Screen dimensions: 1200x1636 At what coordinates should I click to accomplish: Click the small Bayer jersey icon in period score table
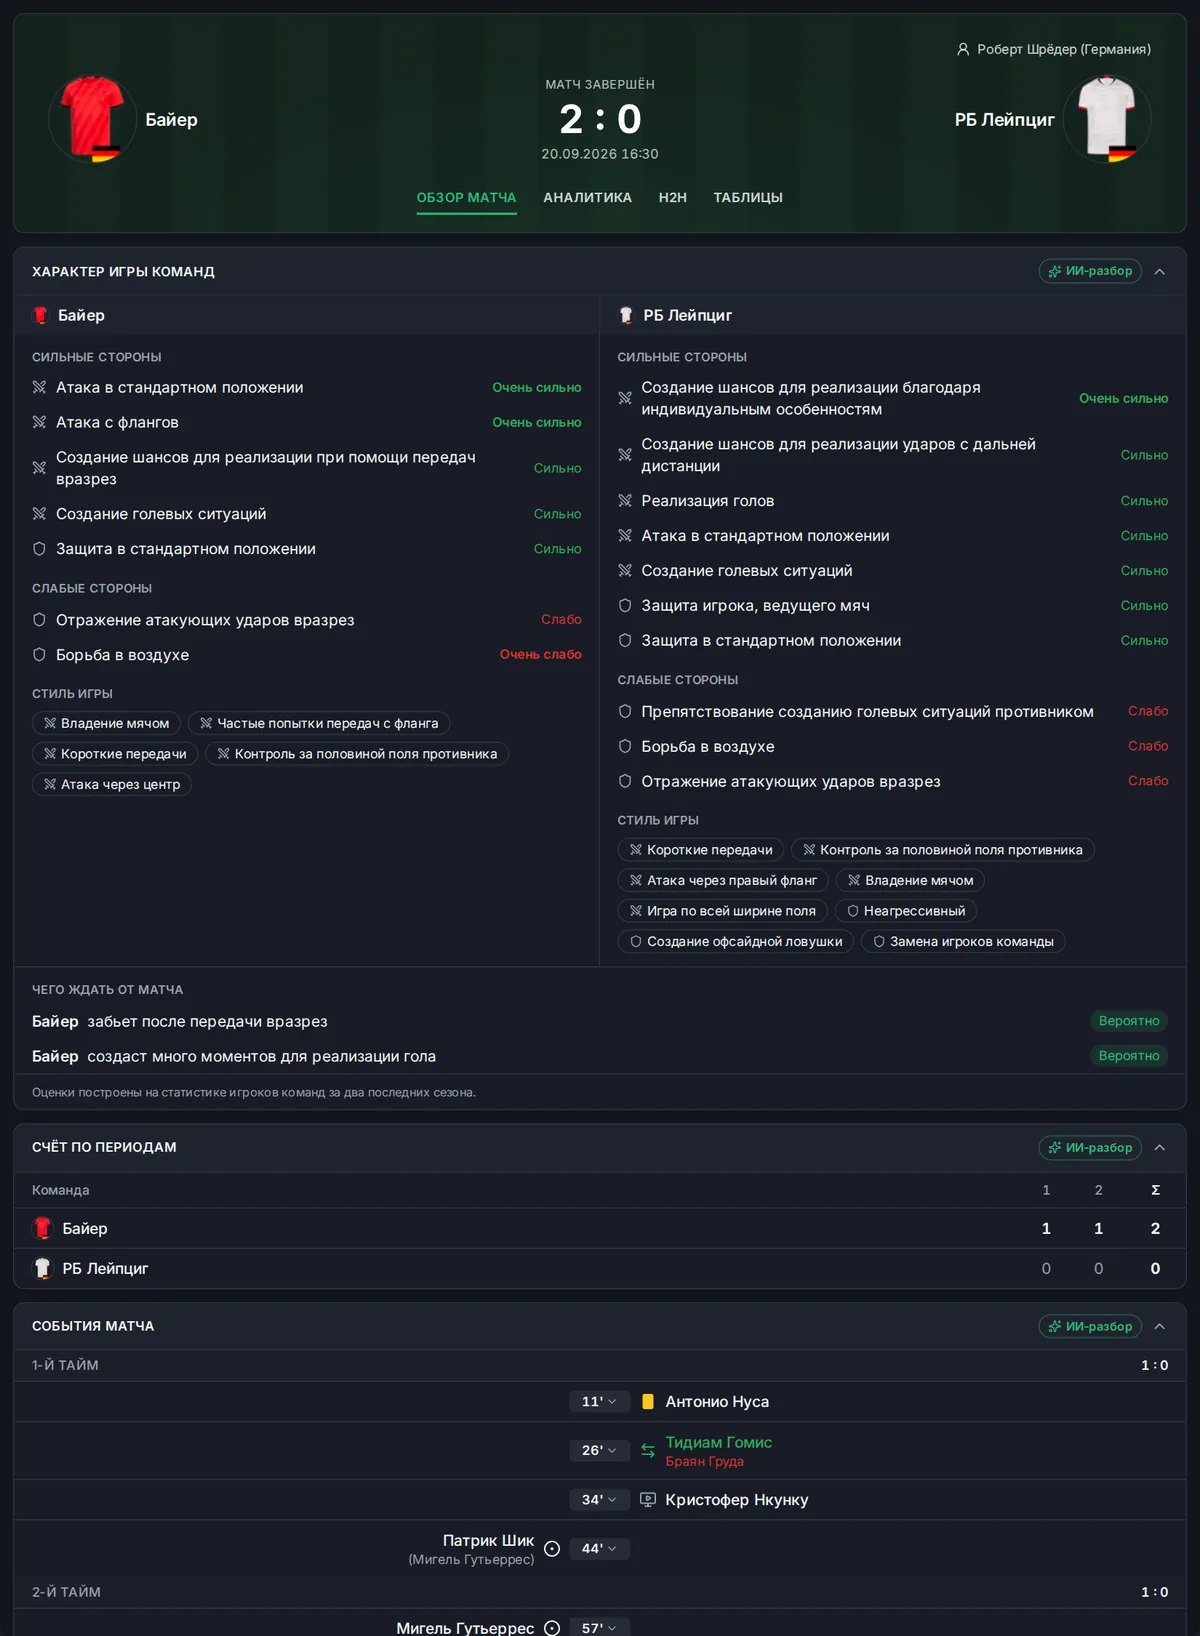coord(42,1228)
